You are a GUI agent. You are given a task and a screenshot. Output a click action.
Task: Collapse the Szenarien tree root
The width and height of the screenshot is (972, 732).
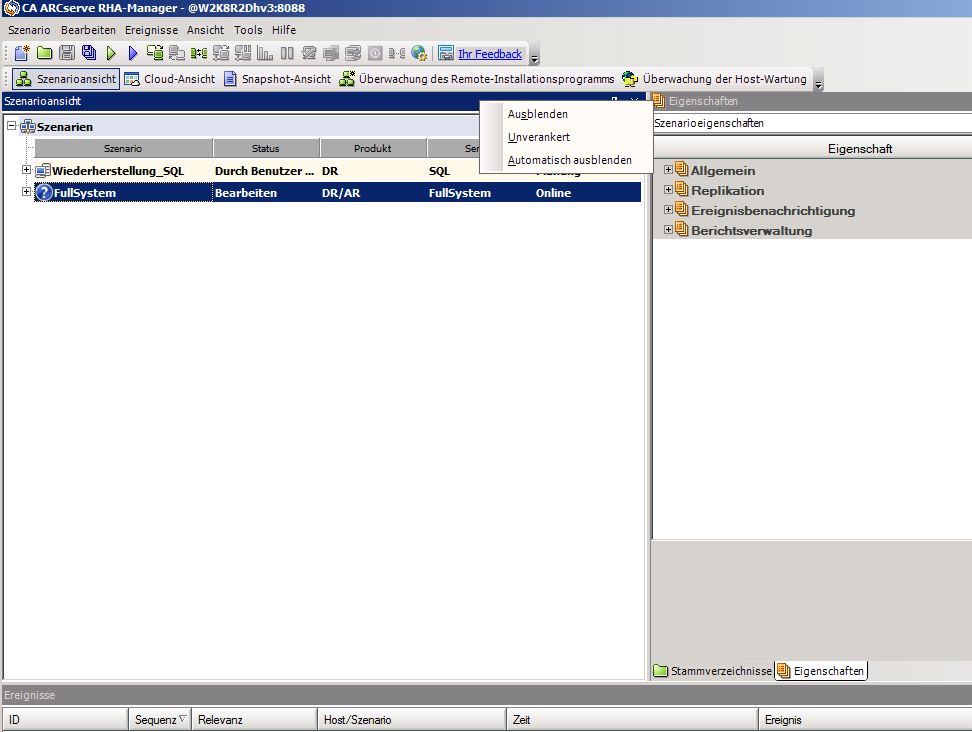pyautogui.click(x=11, y=126)
